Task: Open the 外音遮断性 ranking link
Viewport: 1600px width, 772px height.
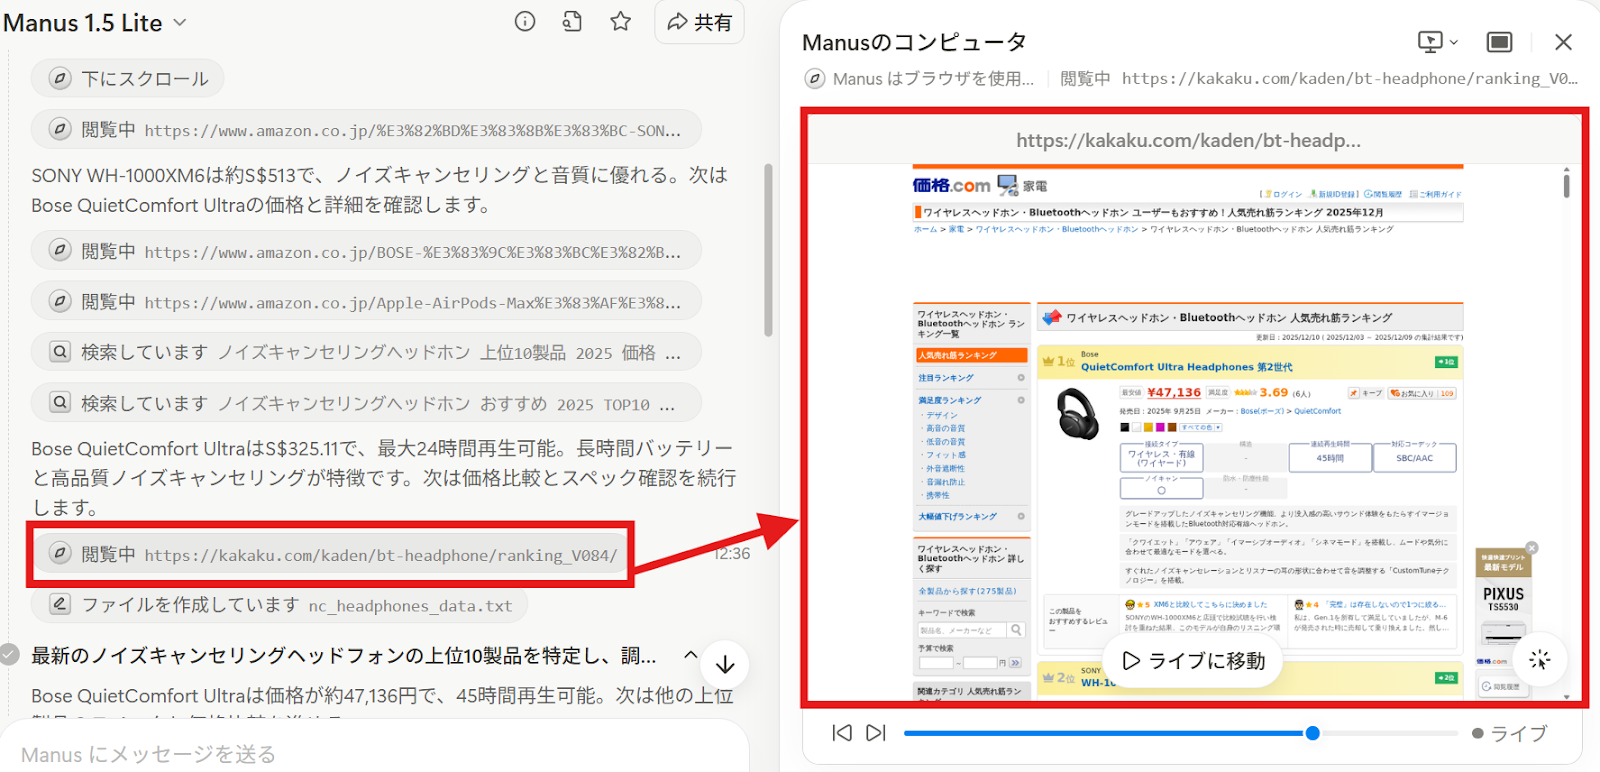Action: pos(946,468)
